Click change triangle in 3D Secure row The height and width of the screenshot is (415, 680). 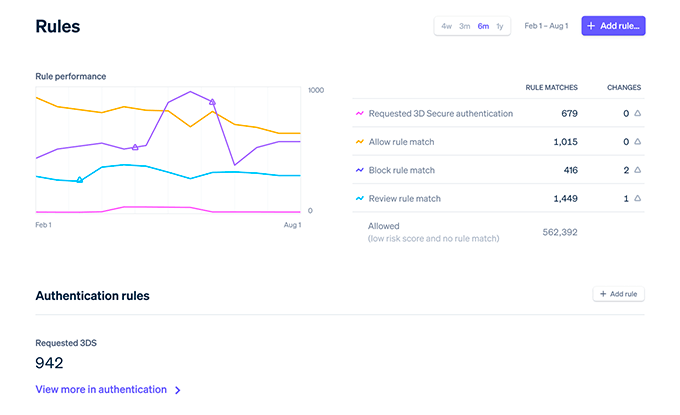coord(638,113)
